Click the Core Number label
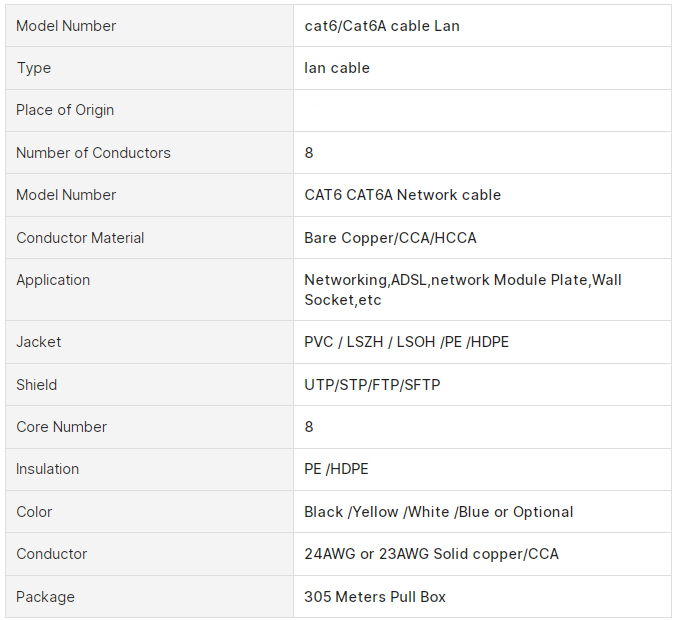682x620 pixels. click(x=61, y=427)
